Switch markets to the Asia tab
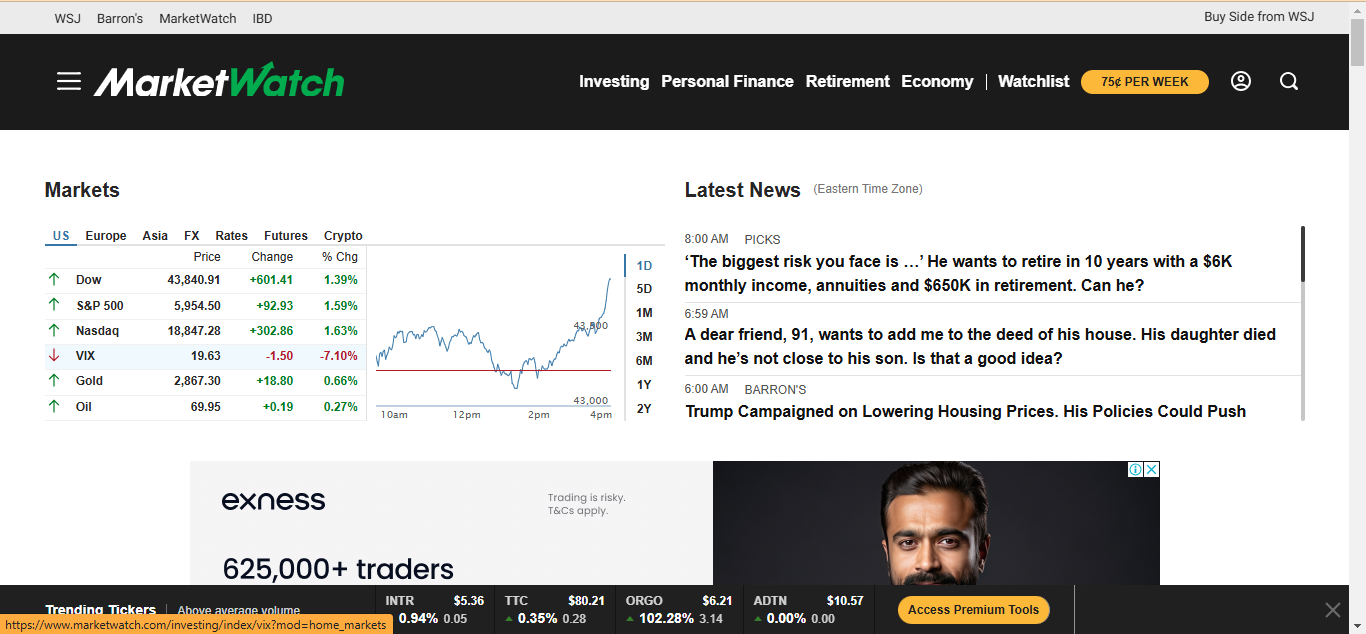The width and height of the screenshot is (1366, 634). pos(155,236)
